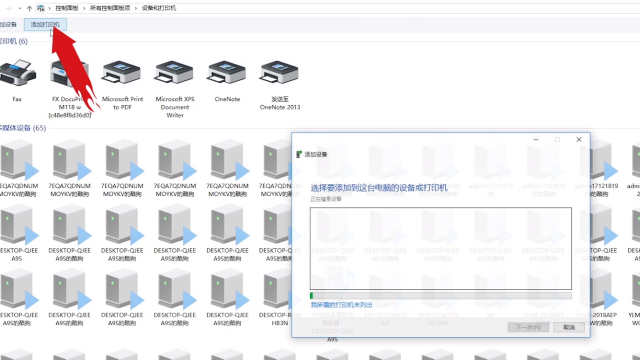This screenshot has height=360, width=640.
Task: Navigate to 所有控制面板项 breadcrumb
Action: [110, 8]
